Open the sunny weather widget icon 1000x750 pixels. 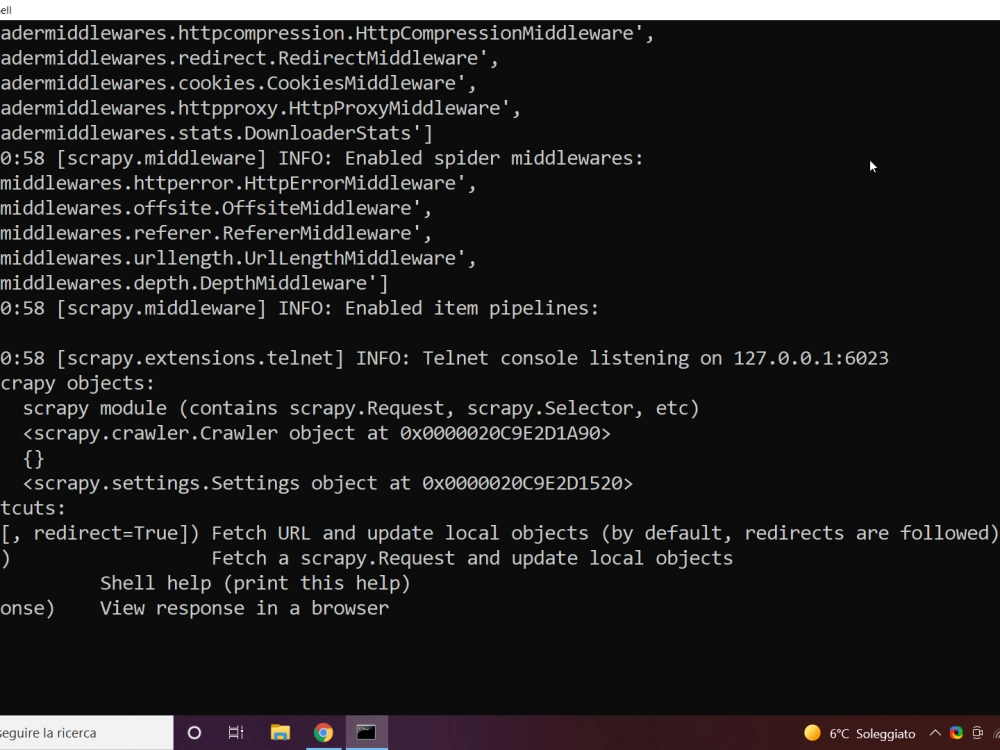[x=812, y=733]
